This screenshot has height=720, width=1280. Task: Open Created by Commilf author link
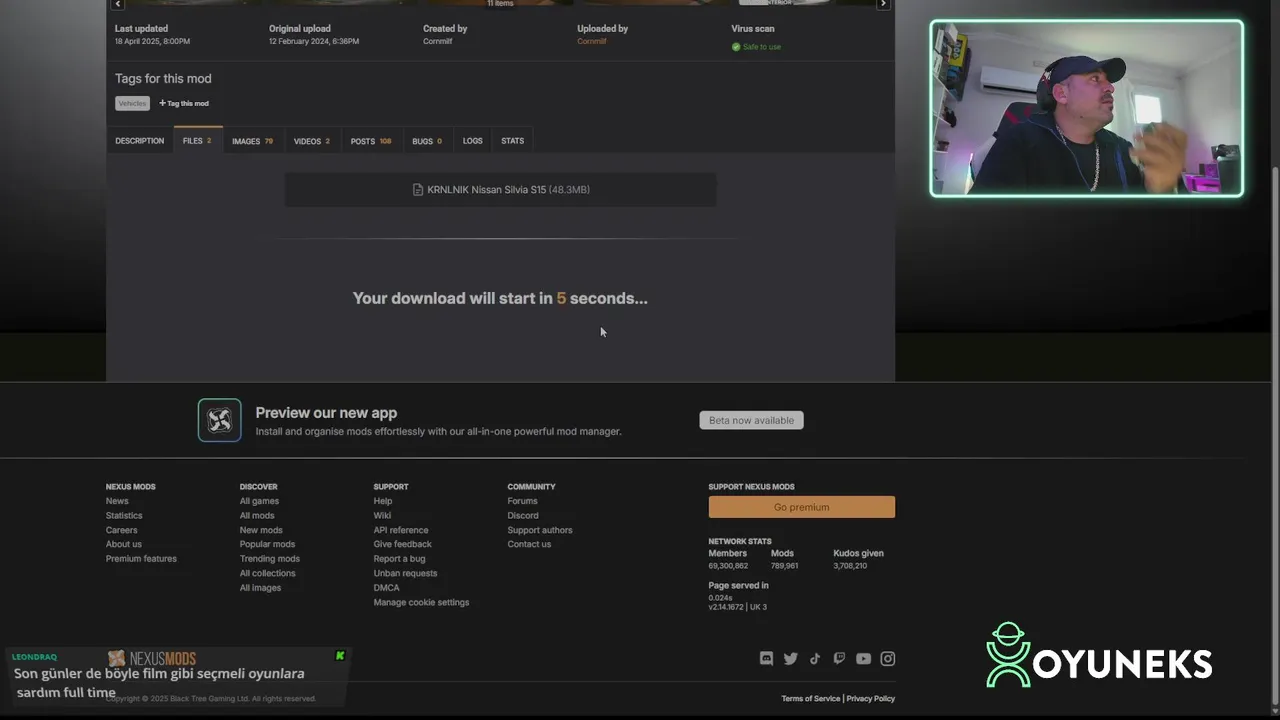coord(438,42)
